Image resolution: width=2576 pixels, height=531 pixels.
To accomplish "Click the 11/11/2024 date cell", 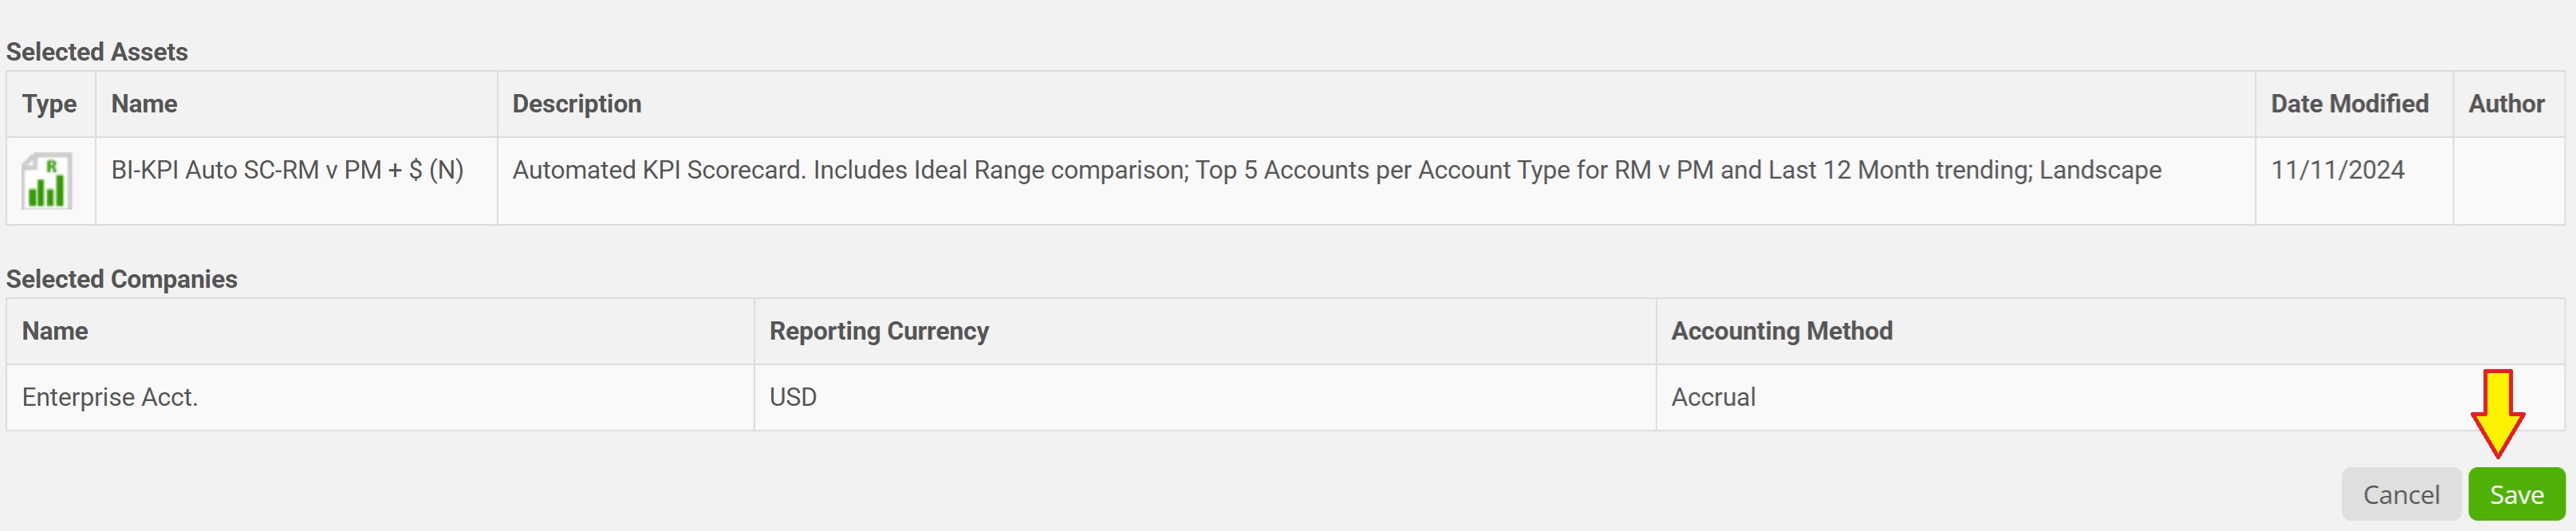I will tap(2337, 170).
